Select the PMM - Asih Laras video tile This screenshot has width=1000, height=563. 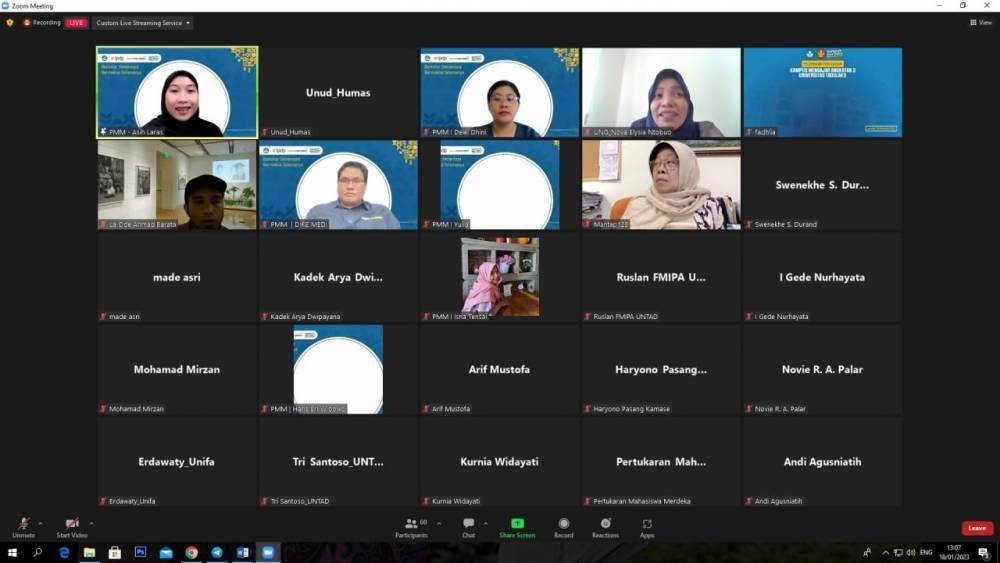pos(177,92)
